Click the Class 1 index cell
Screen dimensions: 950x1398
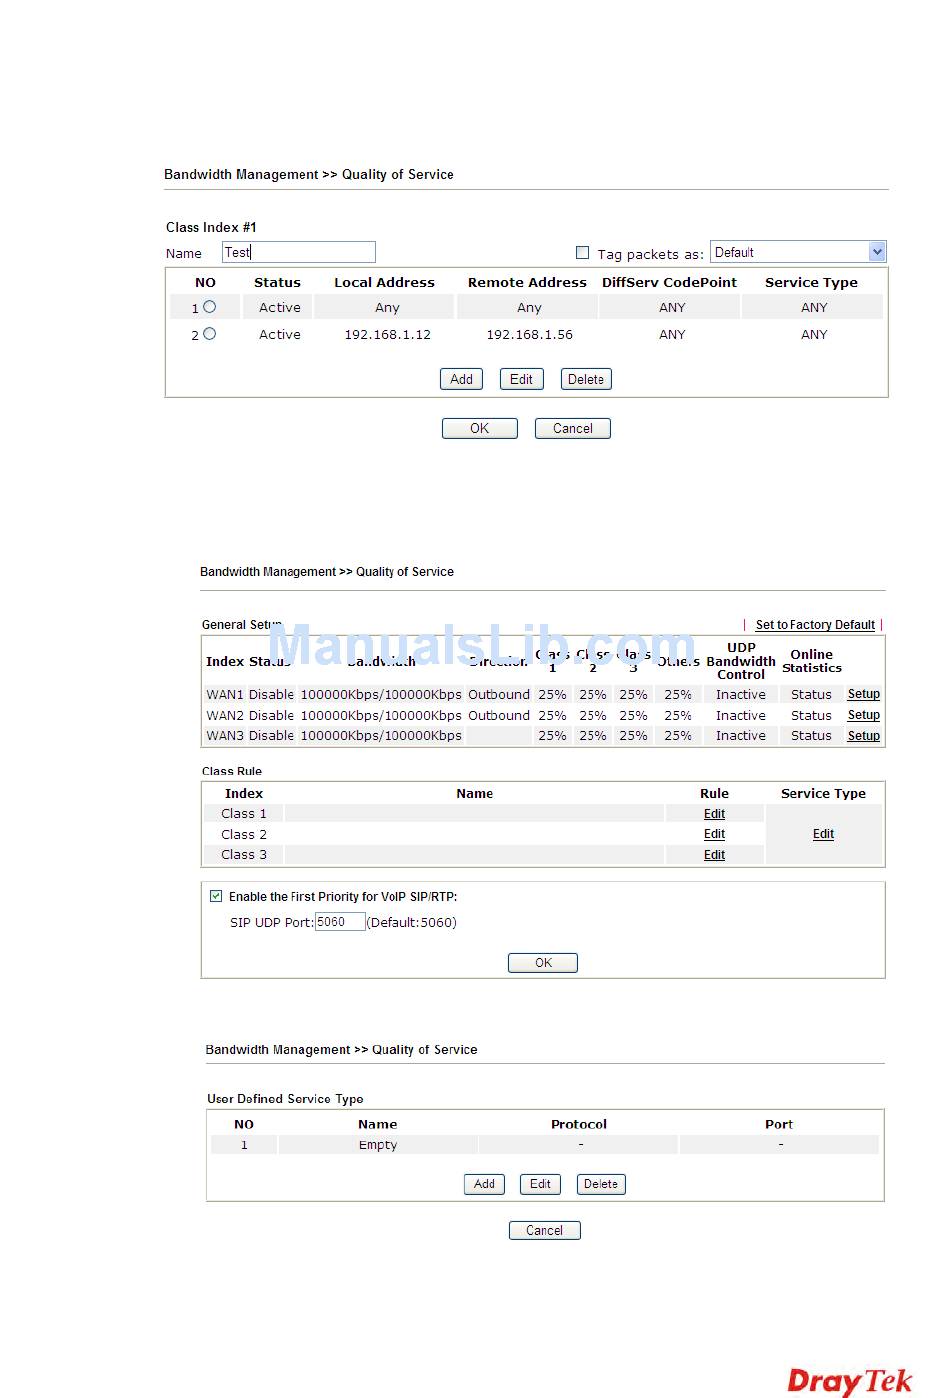coord(244,814)
